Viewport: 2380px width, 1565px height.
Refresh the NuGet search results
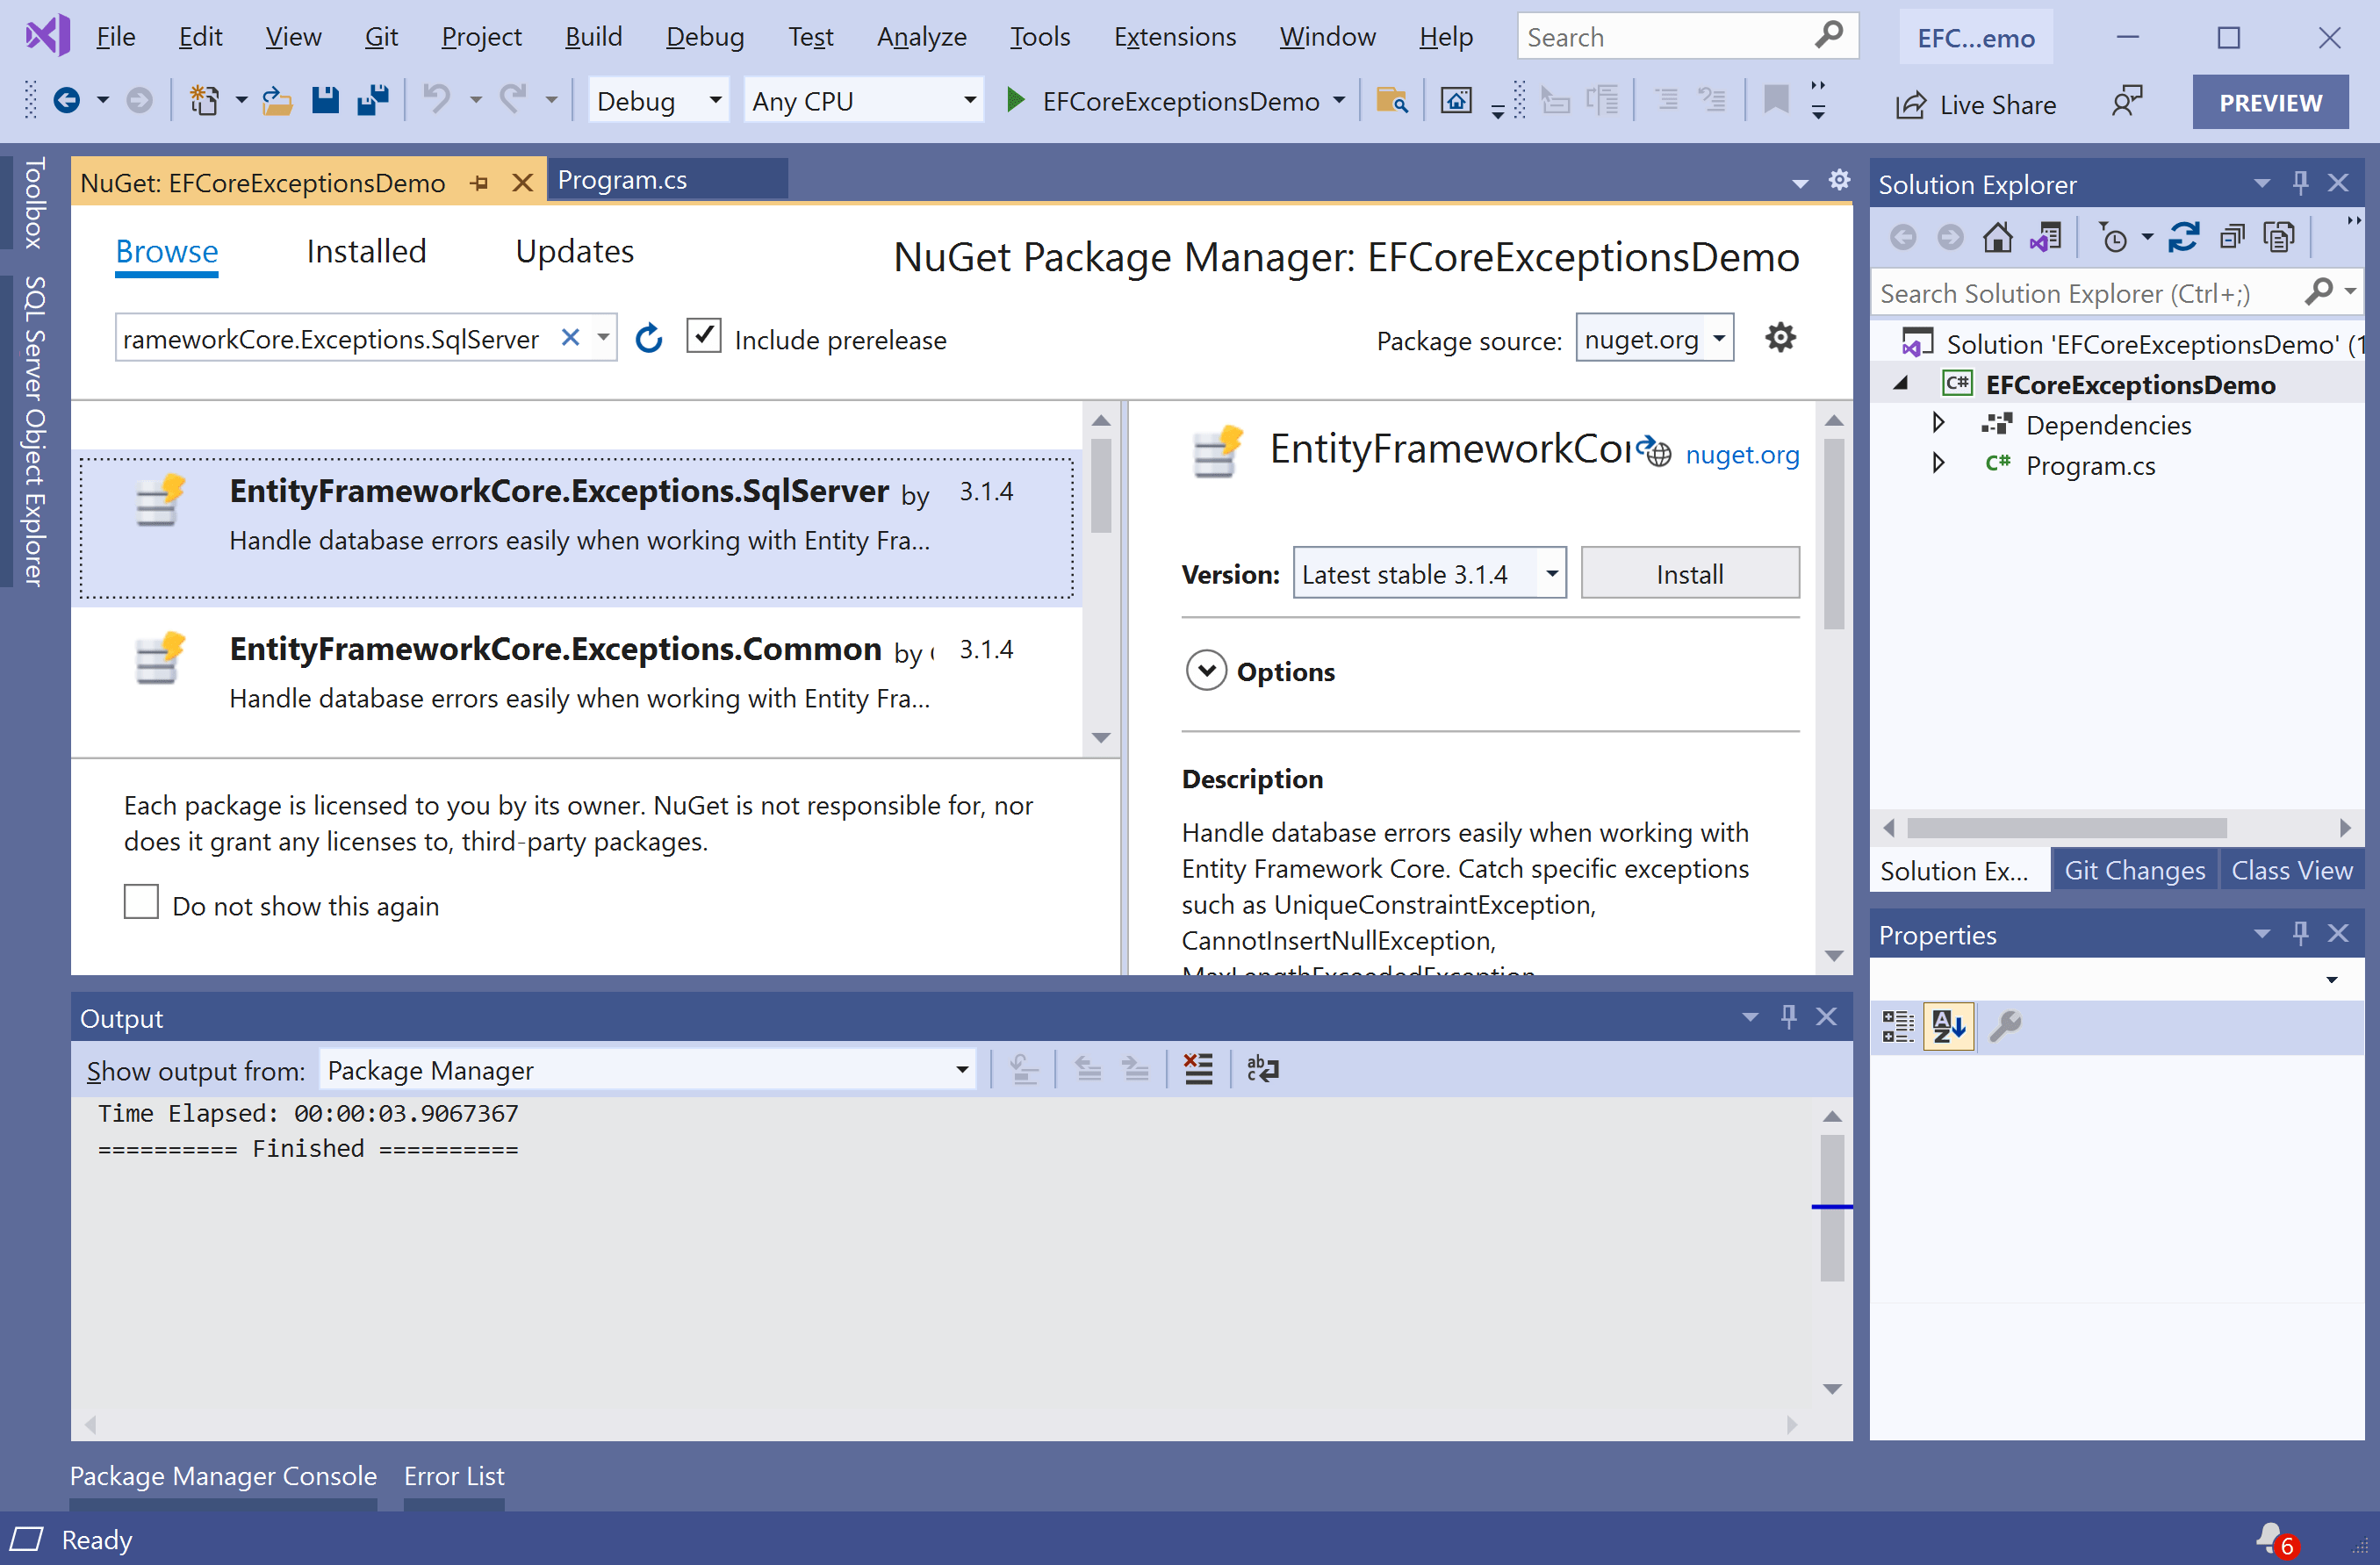click(x=648, y=338)
